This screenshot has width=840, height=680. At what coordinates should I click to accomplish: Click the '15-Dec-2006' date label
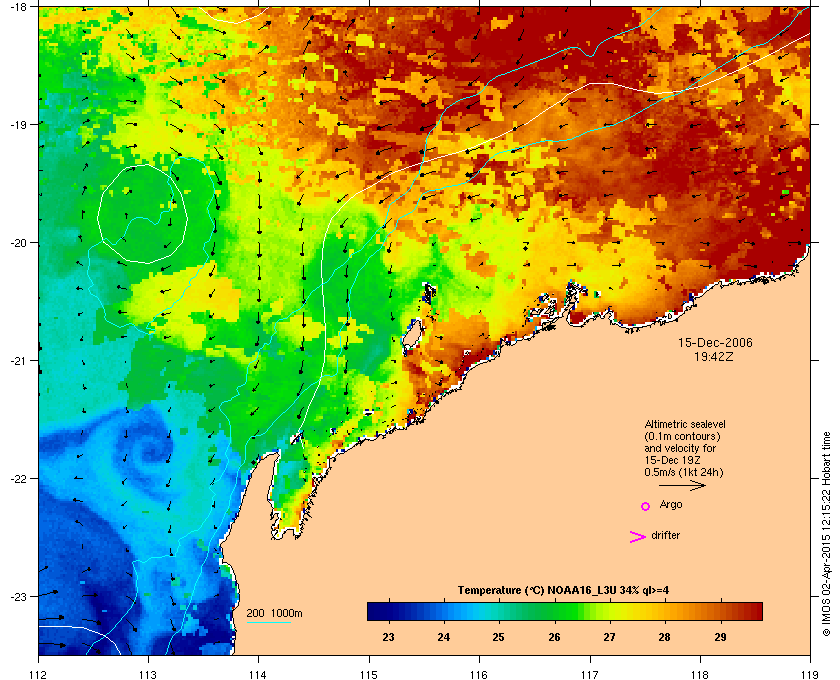tap(715, 343)
